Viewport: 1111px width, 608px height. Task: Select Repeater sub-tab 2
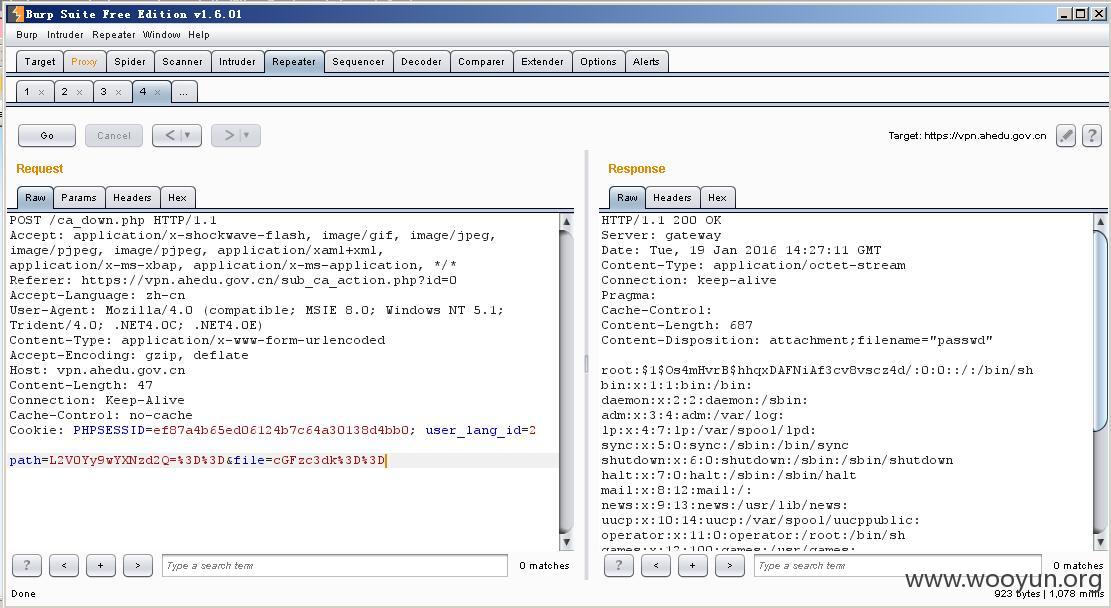pyautogui.click(x=64, y=92)
